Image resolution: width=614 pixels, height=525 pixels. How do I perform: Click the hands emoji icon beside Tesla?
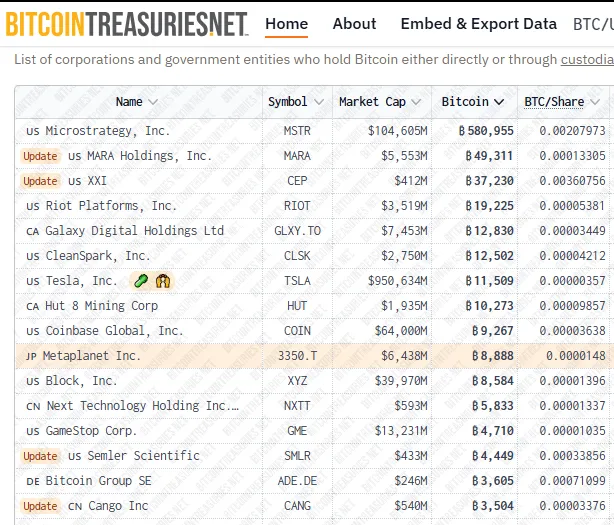tap(163, 281)
